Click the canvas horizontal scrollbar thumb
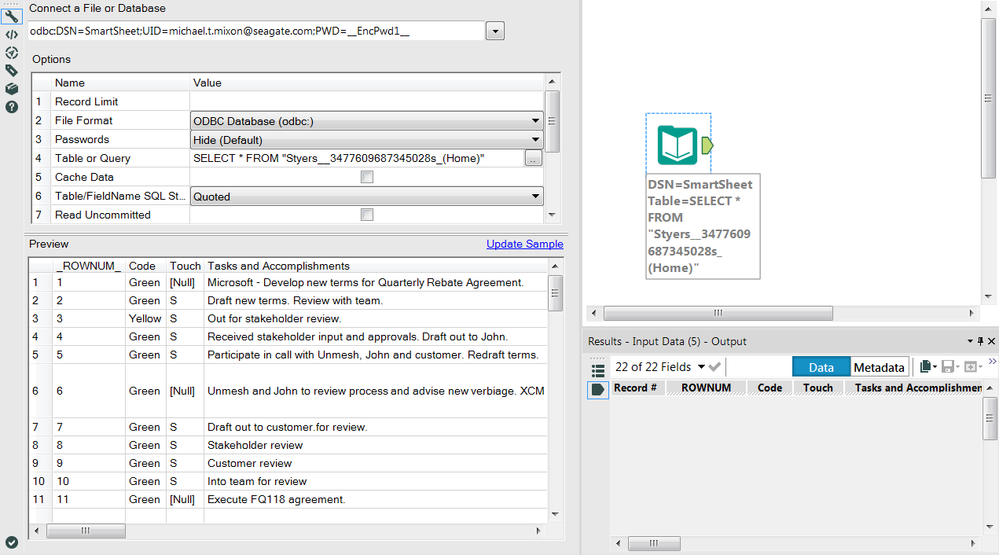The image size is (999, 555). 718,313
